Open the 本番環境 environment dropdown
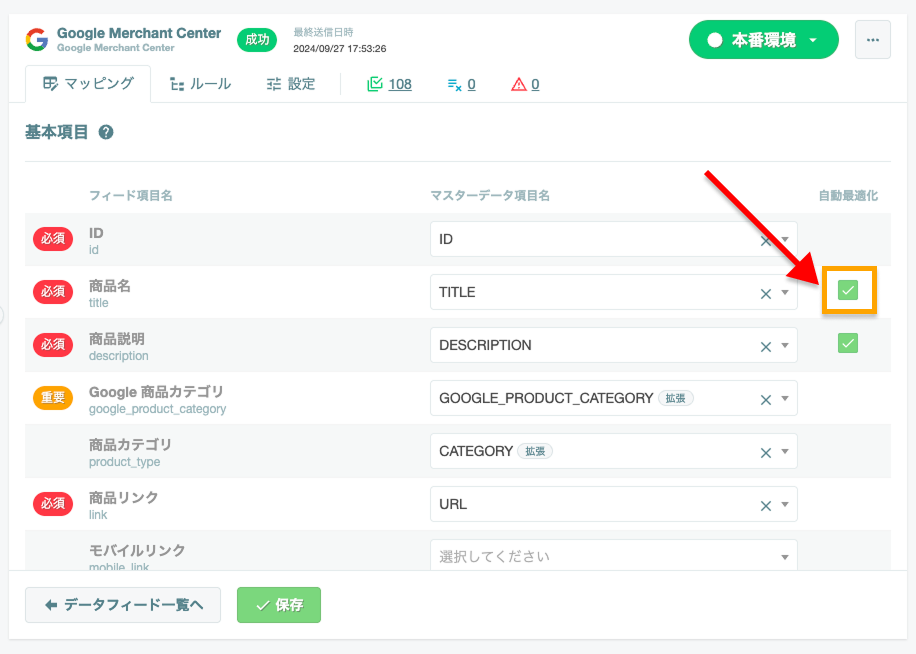The width and height of the screenshot is (916, 654). (764, 40)
